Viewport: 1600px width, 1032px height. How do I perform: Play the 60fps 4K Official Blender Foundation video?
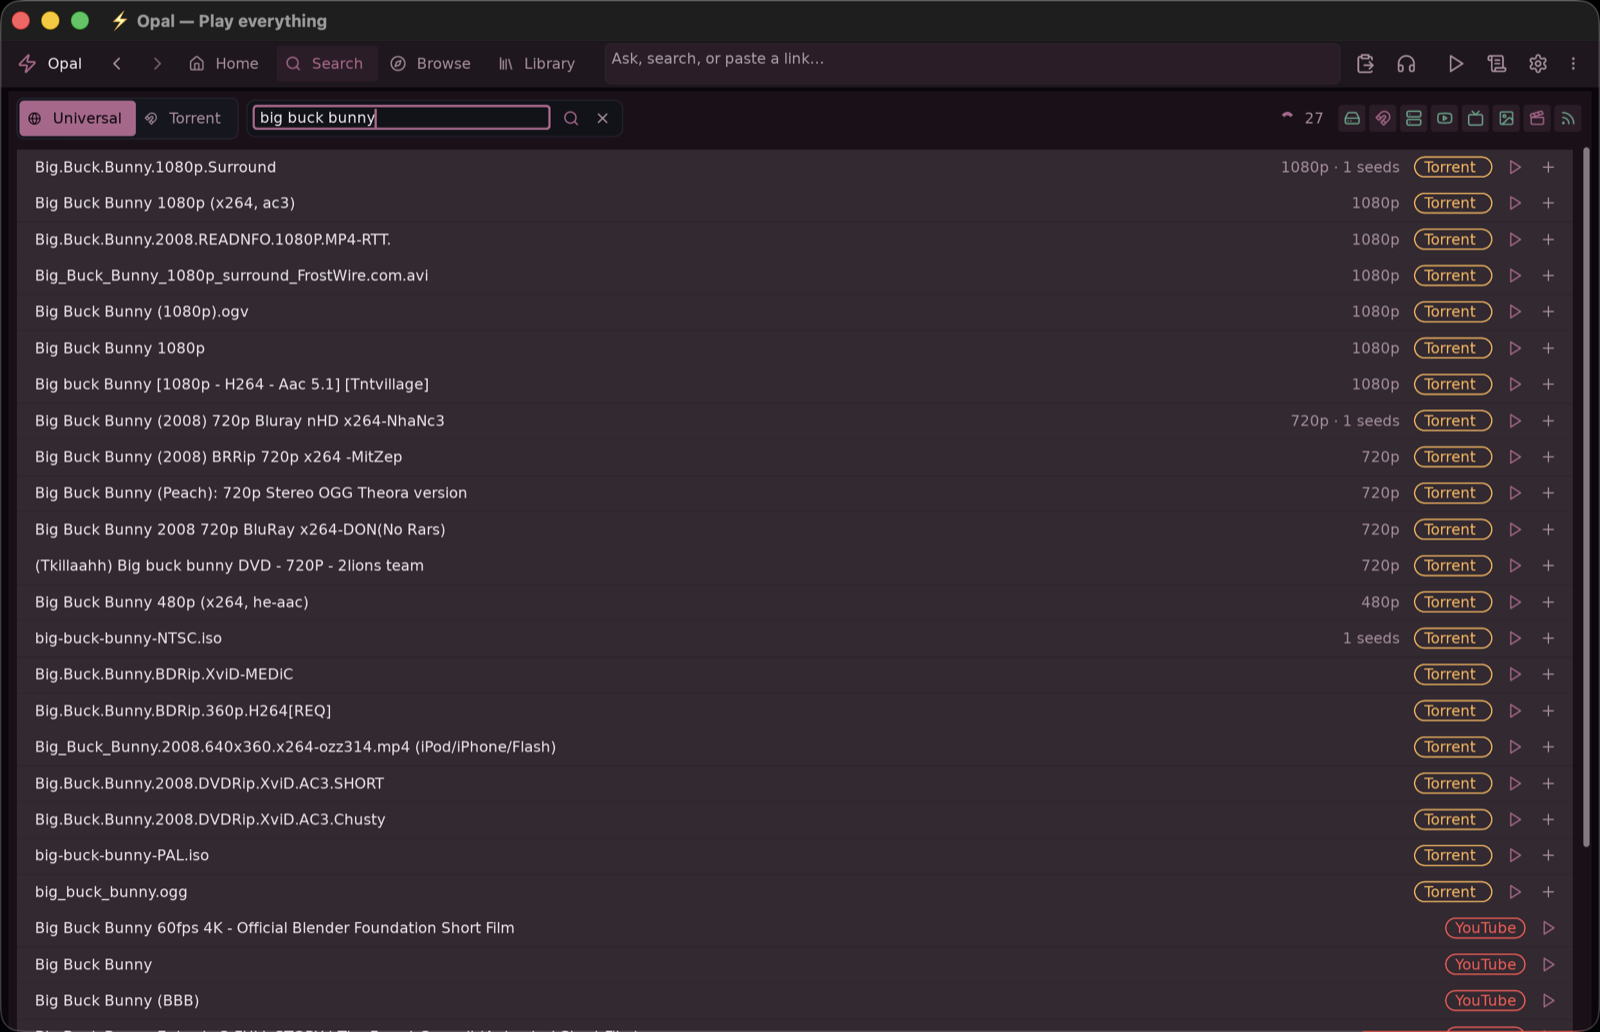pyautogui.click(x=1548, y=928)
